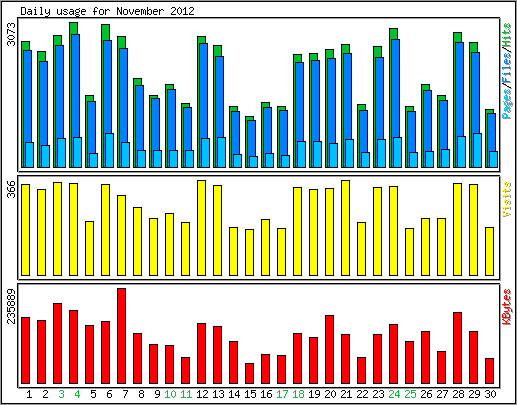Select day label 8 on the axis
This screenshot has width=517, height=405.
pyautogui.click(x=141, y=394)
